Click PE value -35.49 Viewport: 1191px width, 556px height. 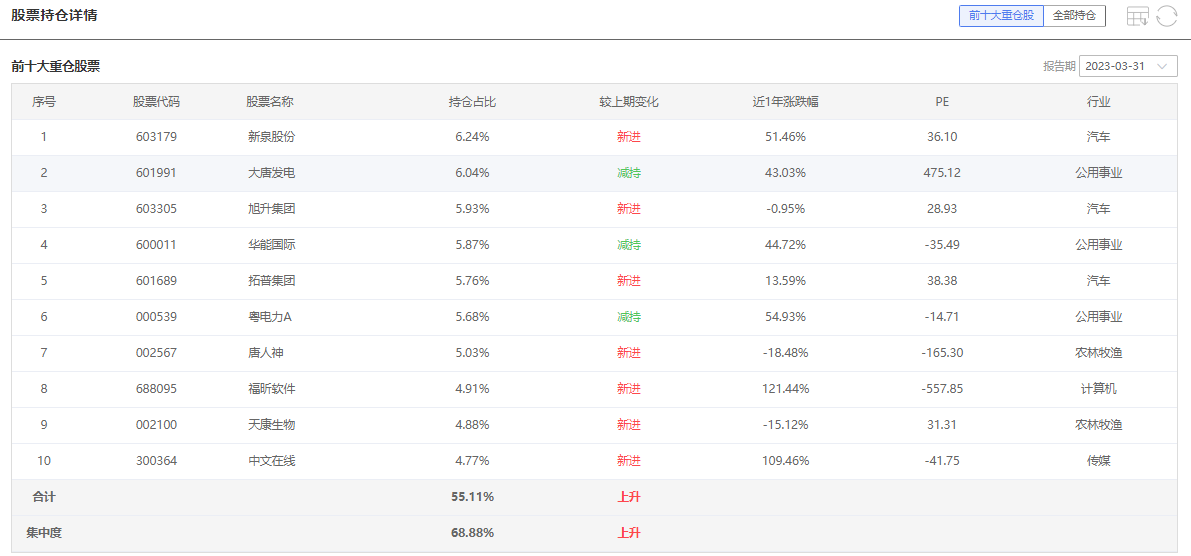pyautogui.click(x=942, y=245)
